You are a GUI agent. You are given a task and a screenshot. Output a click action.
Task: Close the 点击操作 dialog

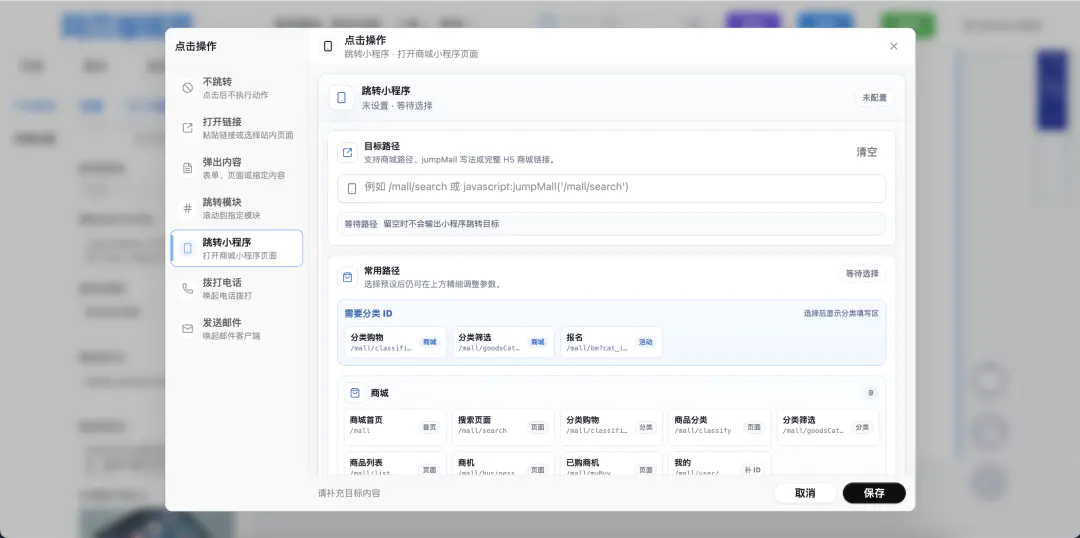(893, 46)
